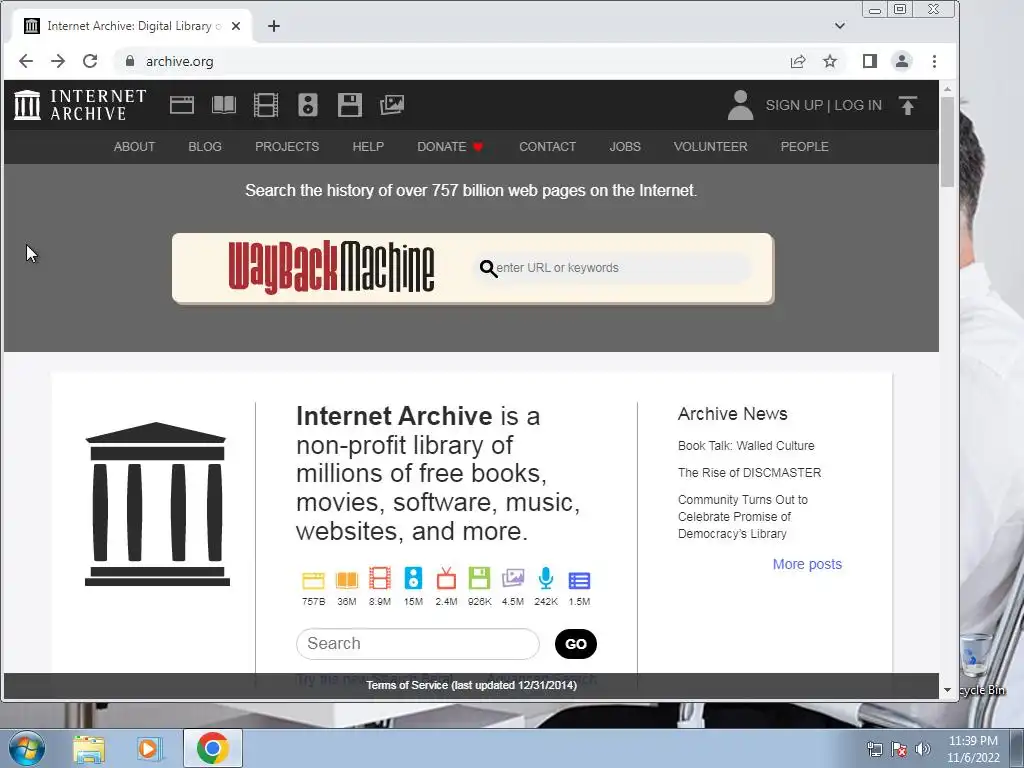The width and height of the screenshot is (1024, 768).
Task: Open the JOBS menu item
Action: (625, 147)
